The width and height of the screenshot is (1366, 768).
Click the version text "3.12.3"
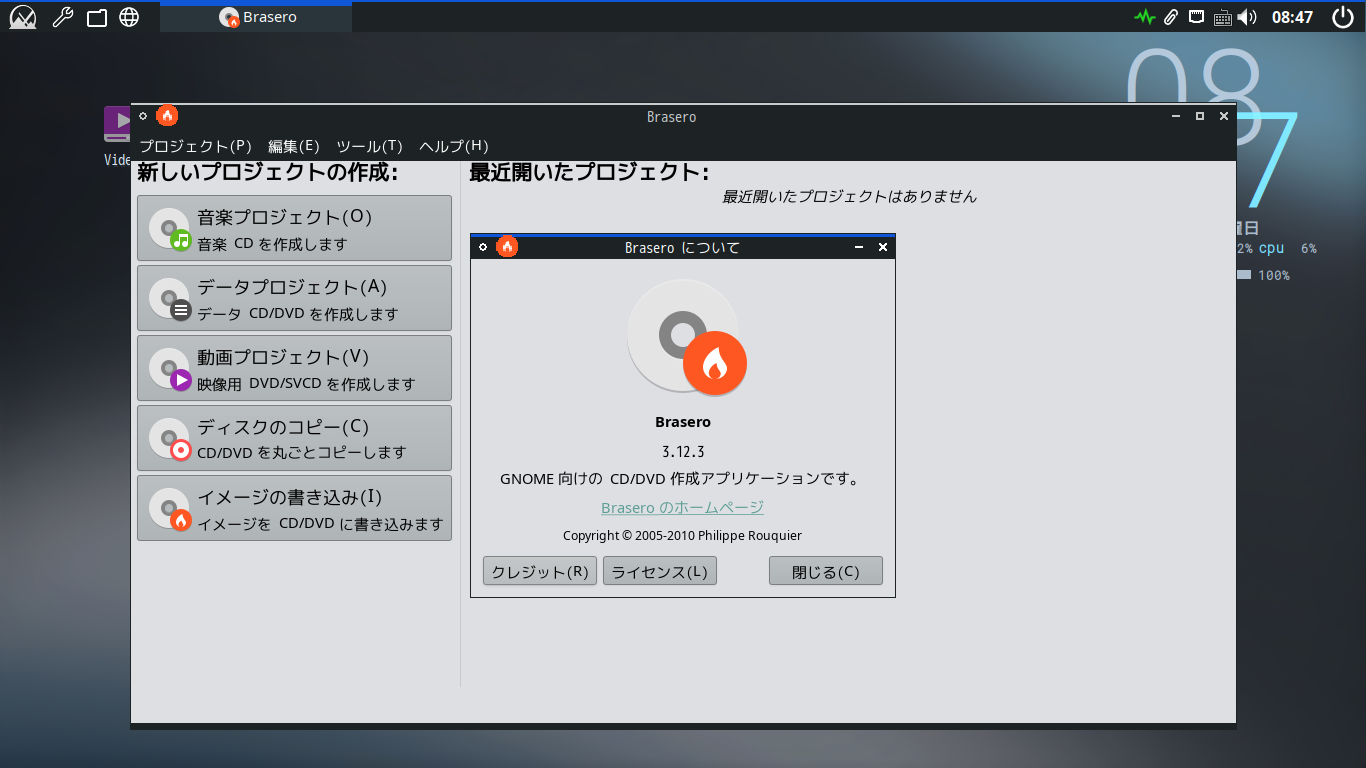coord(683,451)
